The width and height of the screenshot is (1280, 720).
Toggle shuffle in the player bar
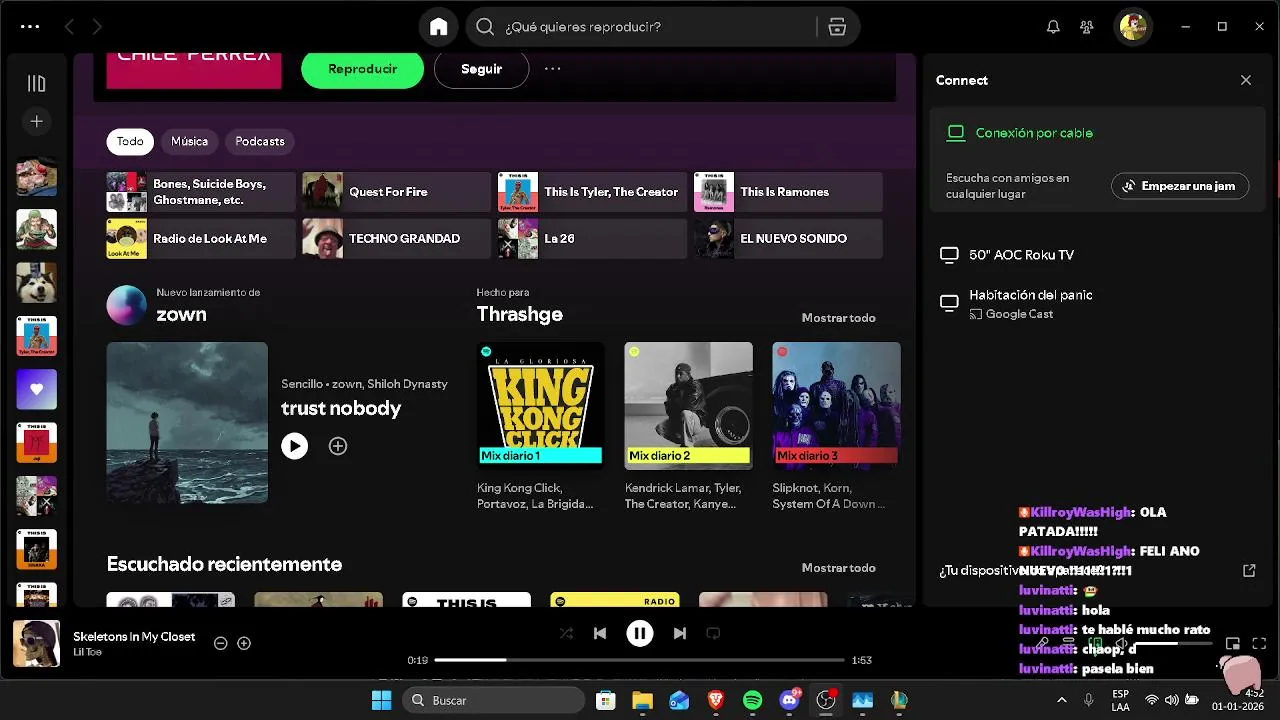pos(566,633)
